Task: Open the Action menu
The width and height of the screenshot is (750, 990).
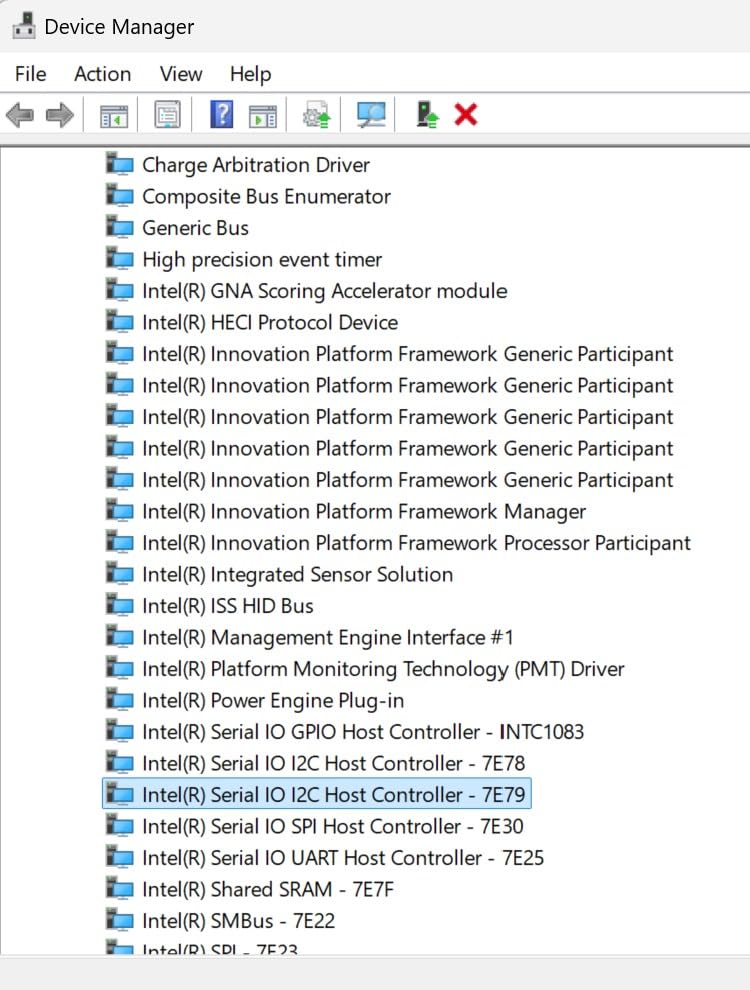Action: pyautogui.click(x=102, y=74)
